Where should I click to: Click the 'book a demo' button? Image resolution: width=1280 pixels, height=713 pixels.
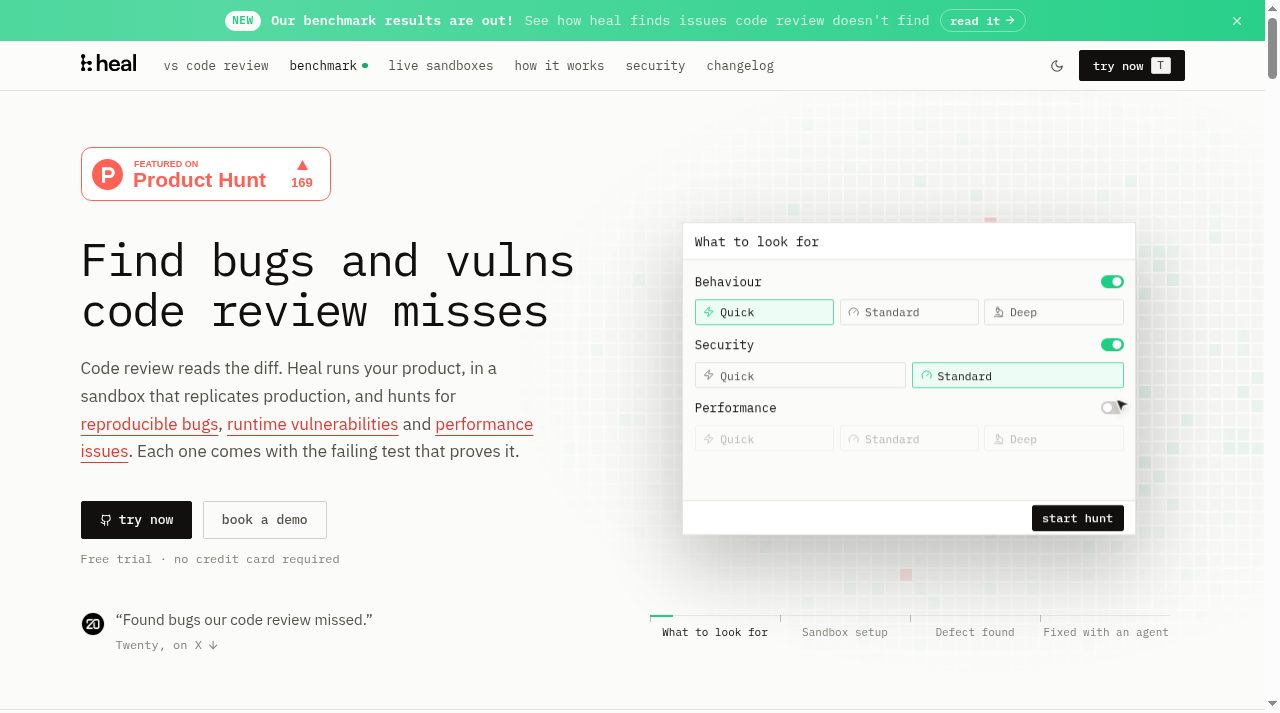click(x=265, y=520)
